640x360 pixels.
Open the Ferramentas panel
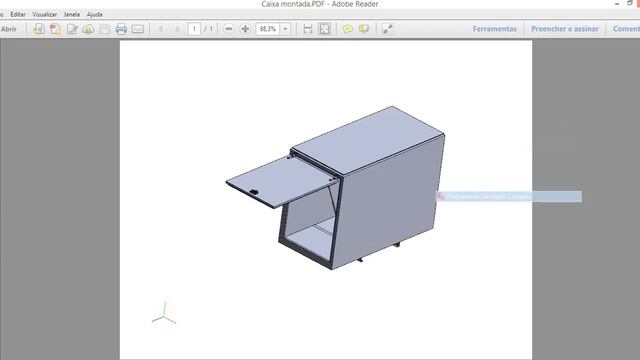[494, 29]
